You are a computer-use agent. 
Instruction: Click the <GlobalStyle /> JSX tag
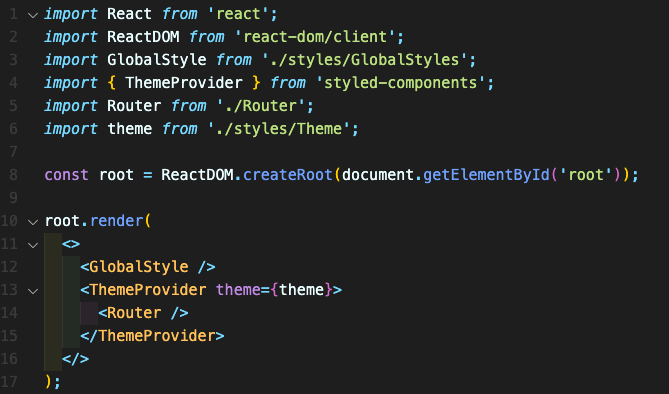pyautogui.click(x=148, y=267)
